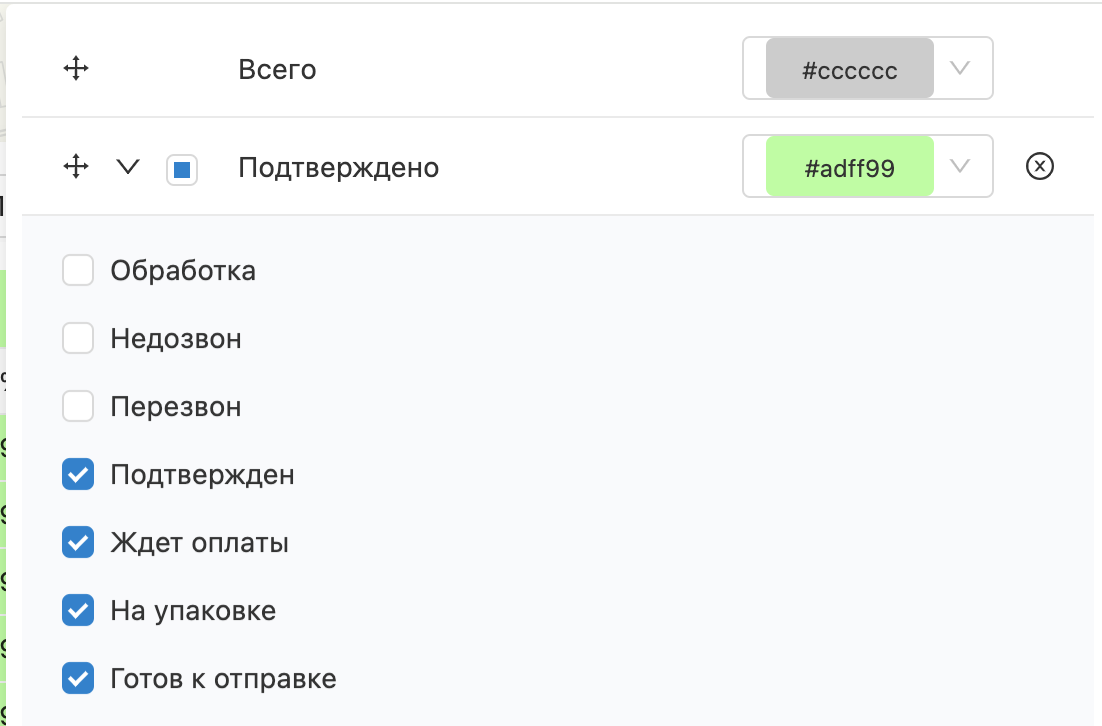Click the Ждет оплаты label text
Screen dimensions: 1102x726
click(x=200, y=543)
